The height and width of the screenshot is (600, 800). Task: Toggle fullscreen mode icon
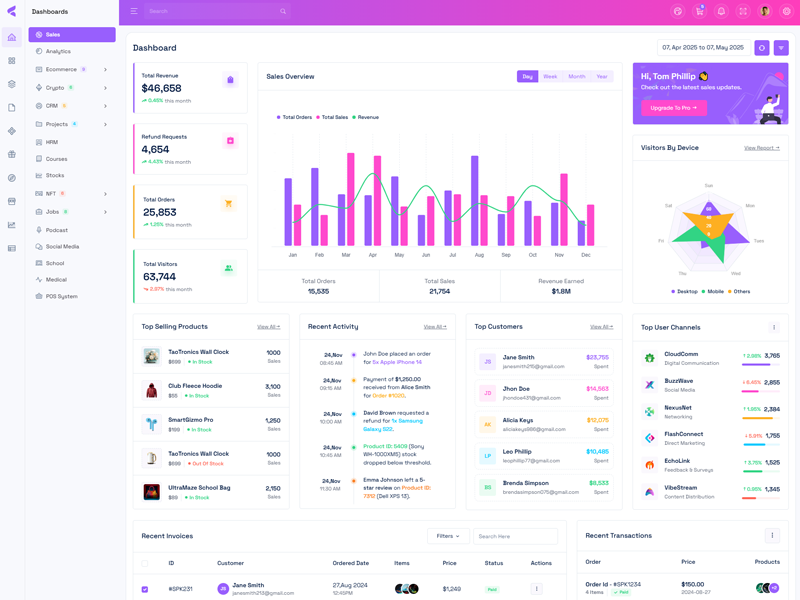pyautogui.click(x=743, y=11)
